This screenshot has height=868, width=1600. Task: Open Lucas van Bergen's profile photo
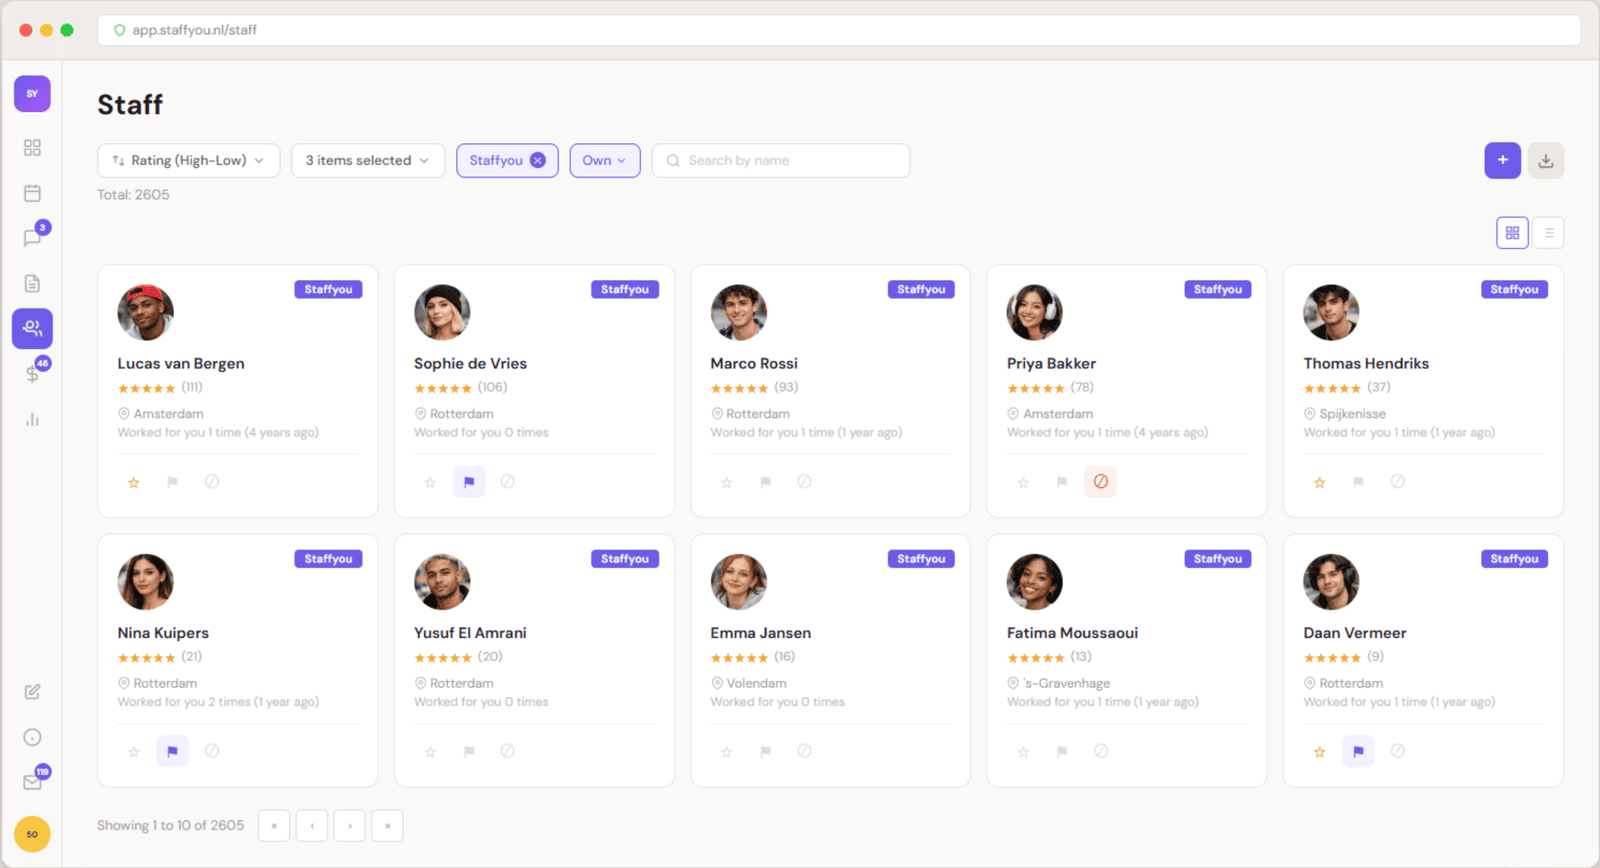coord(145,312)
